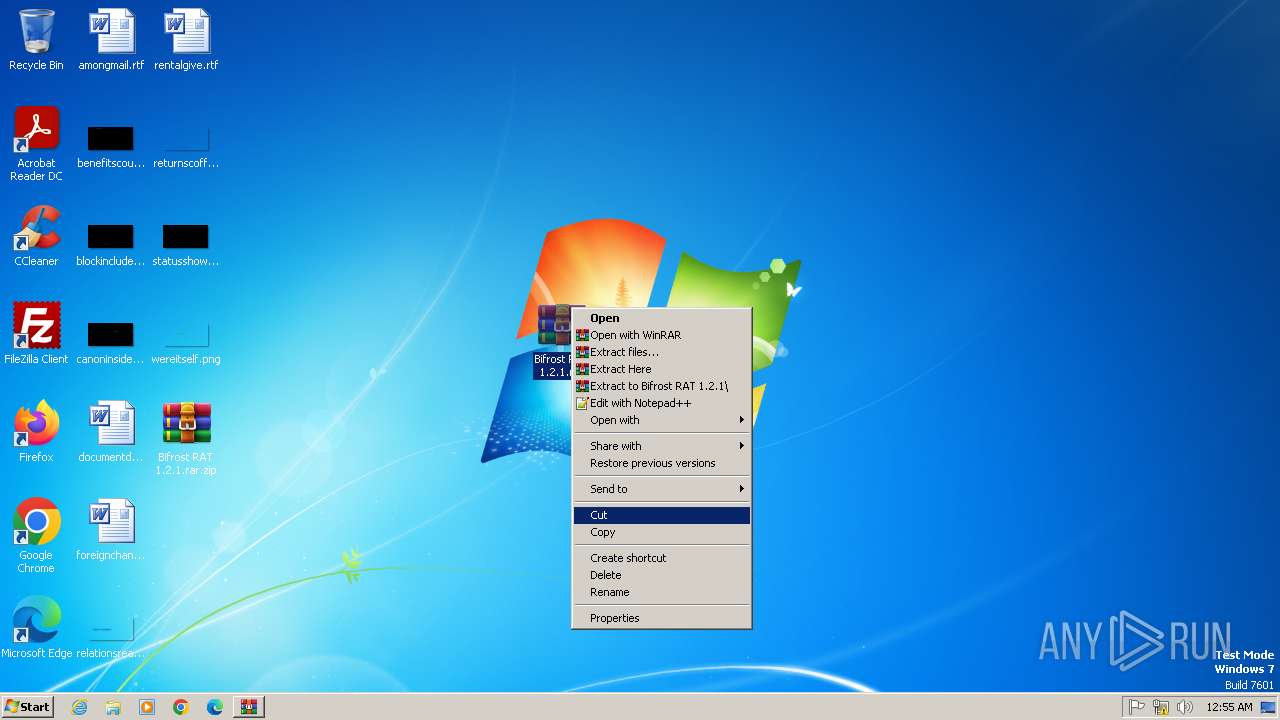Choose Create shortcut option
Viewport: 1280px width, 720px height.
point(661,558)
